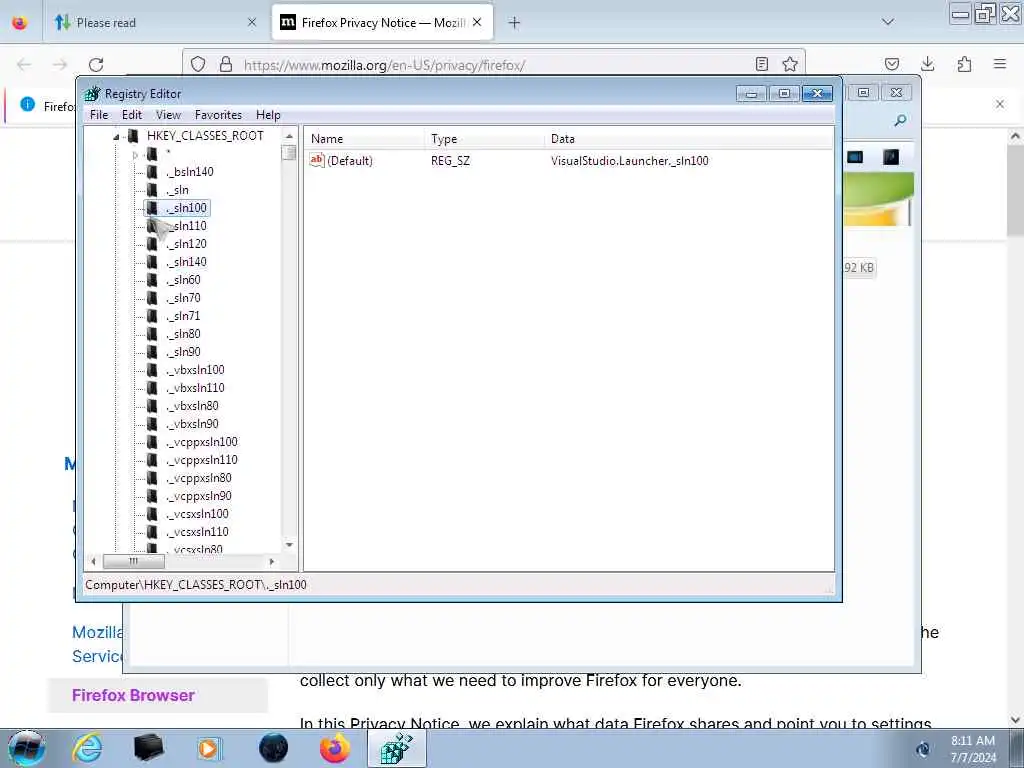Click the Name column header
The height and width of the screenshot is (768, 1024).
pos(364,138)
